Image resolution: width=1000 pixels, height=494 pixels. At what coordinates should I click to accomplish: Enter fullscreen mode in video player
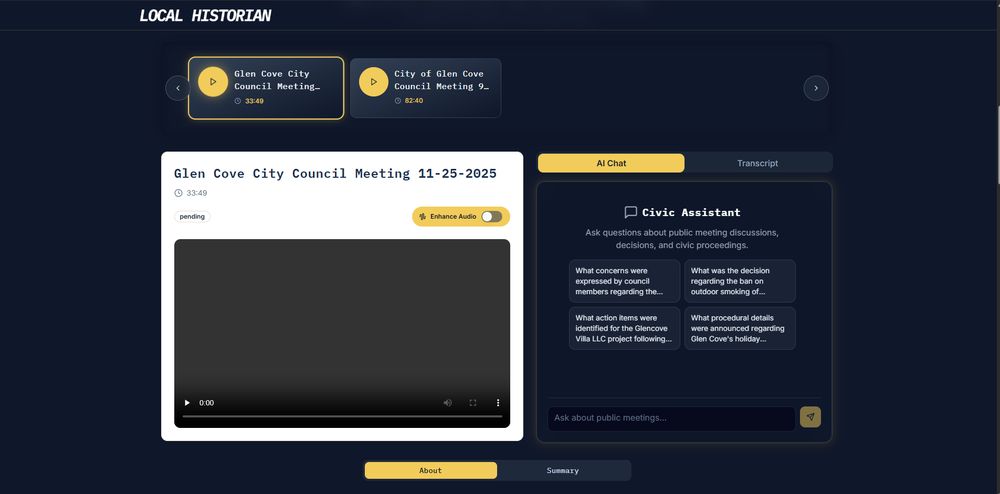tap(473, 403)
